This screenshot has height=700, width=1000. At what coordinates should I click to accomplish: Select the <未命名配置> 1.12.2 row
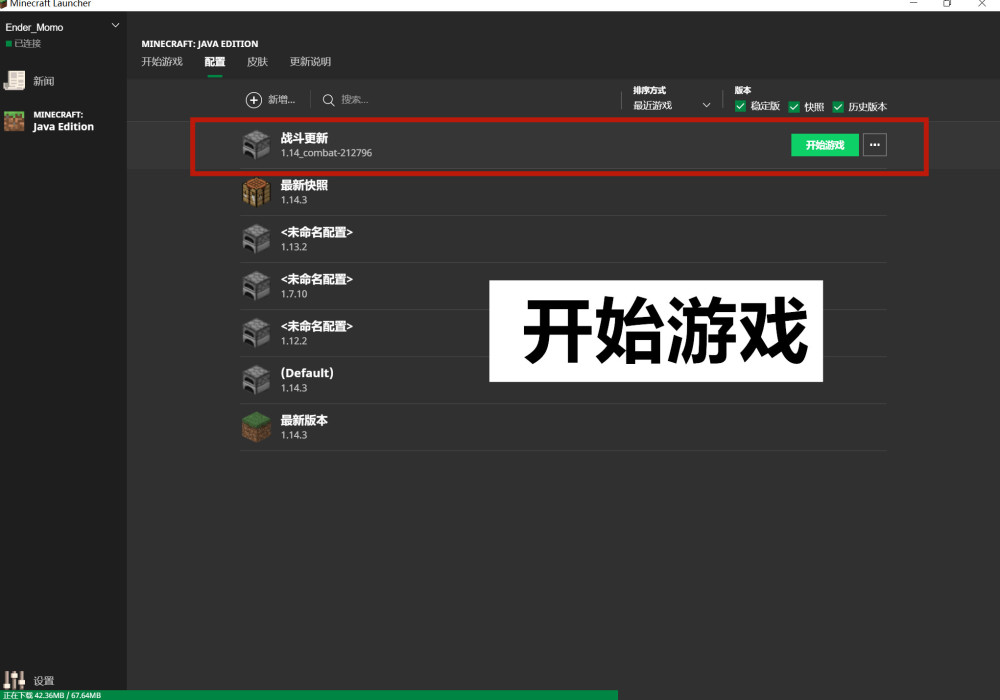564,333
